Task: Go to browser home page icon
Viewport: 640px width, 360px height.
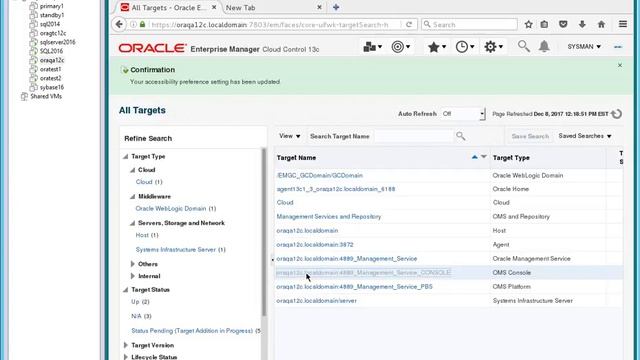Action: coord(601,24)
